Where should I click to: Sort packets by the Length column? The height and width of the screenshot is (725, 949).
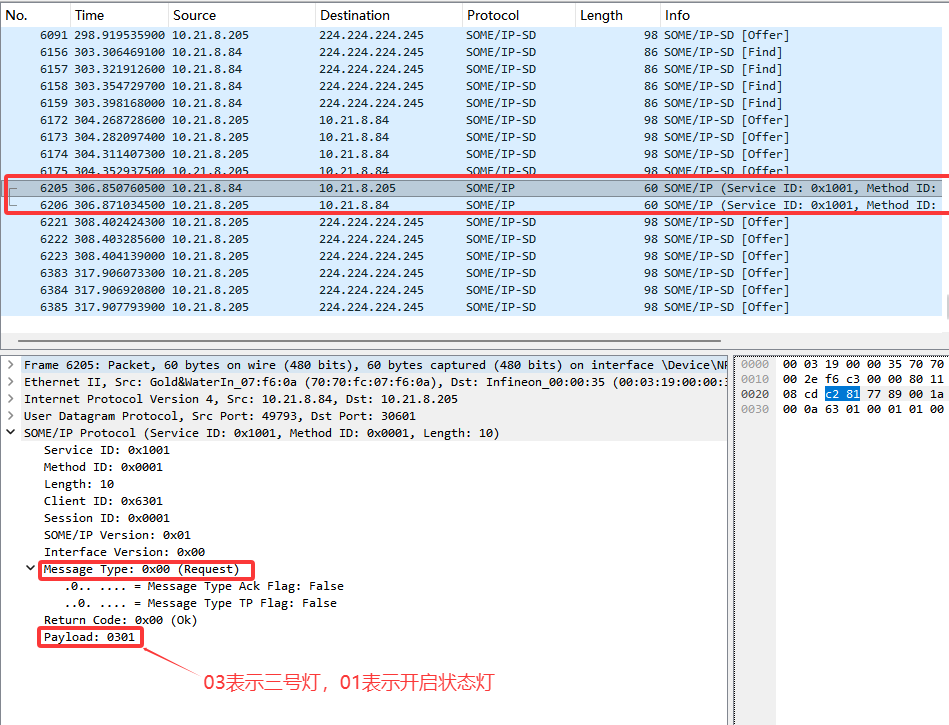pos(617,15)
